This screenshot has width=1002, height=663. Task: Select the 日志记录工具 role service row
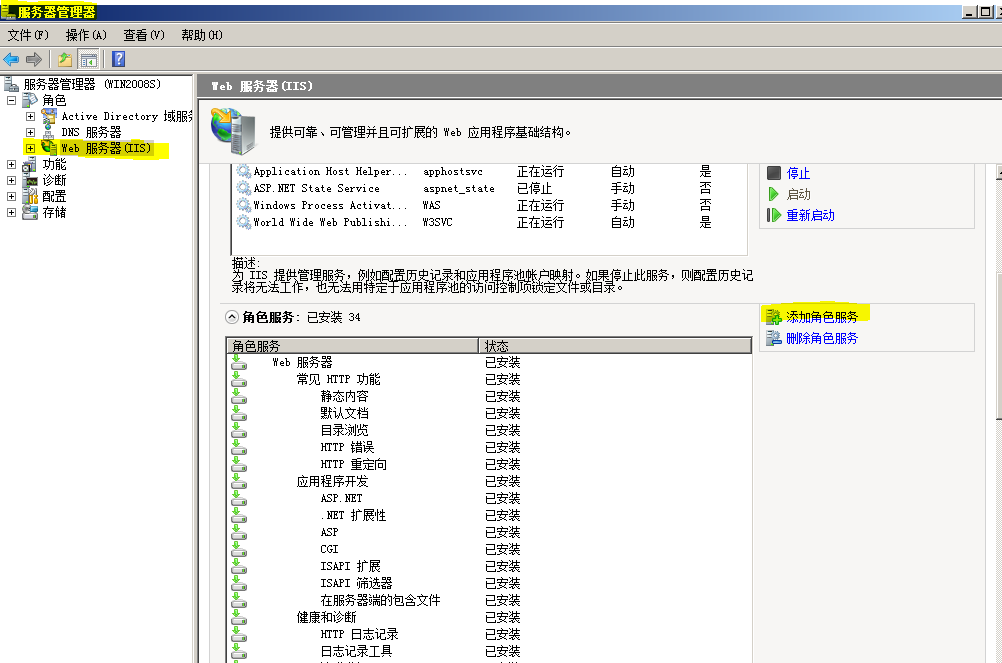pos(489,651)
